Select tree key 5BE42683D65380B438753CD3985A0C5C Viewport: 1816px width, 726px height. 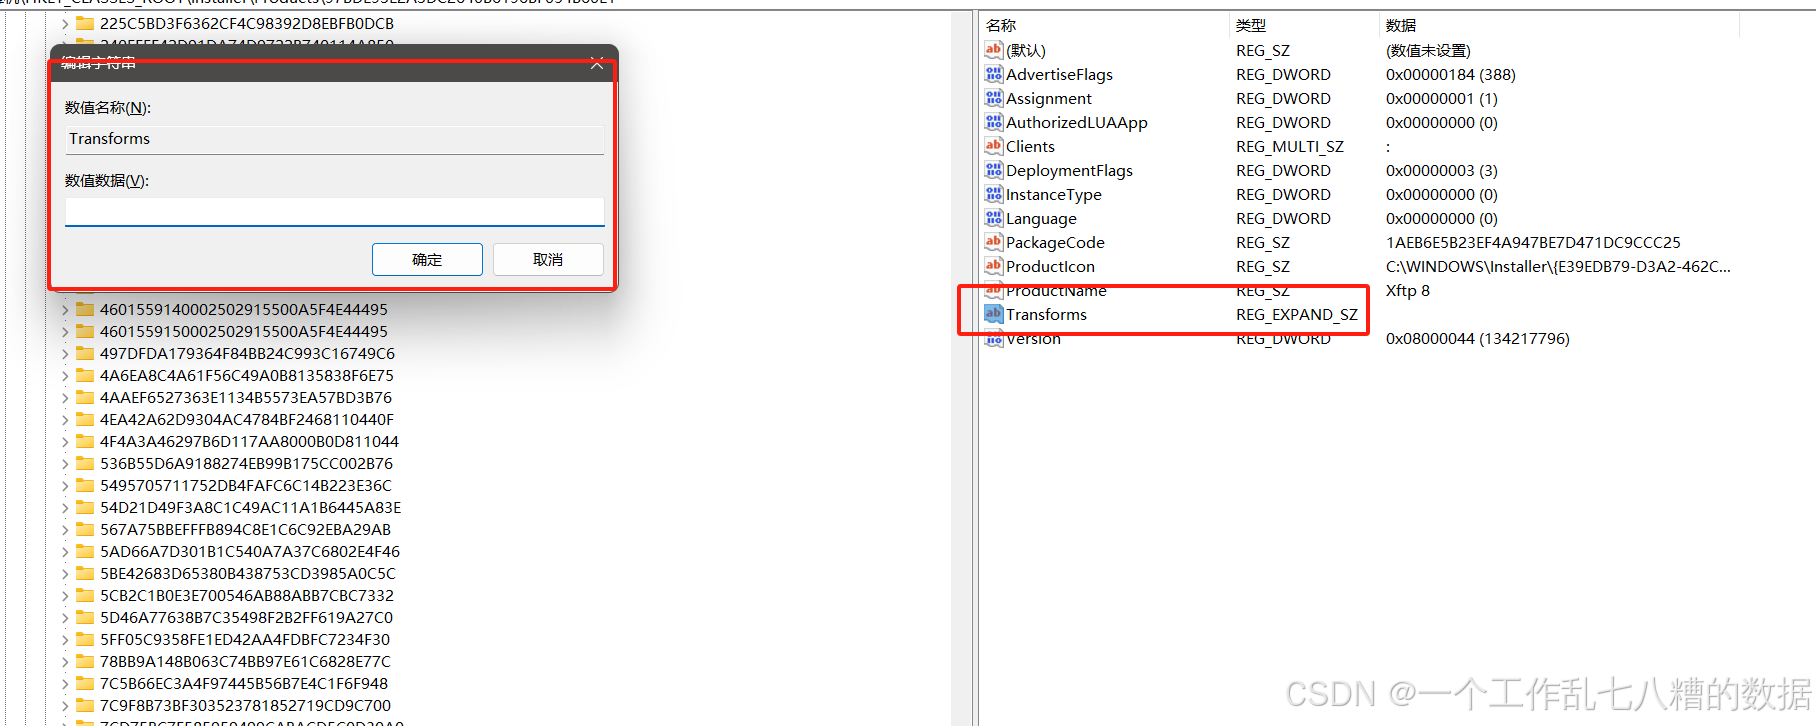248,573
